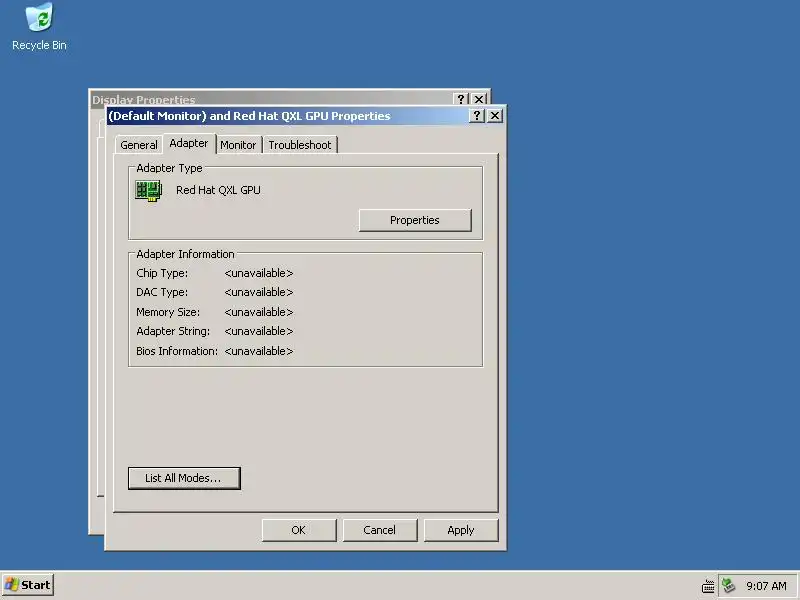
Task: Open the Troubleshoot tab
Action: click(x=300, y=145)
